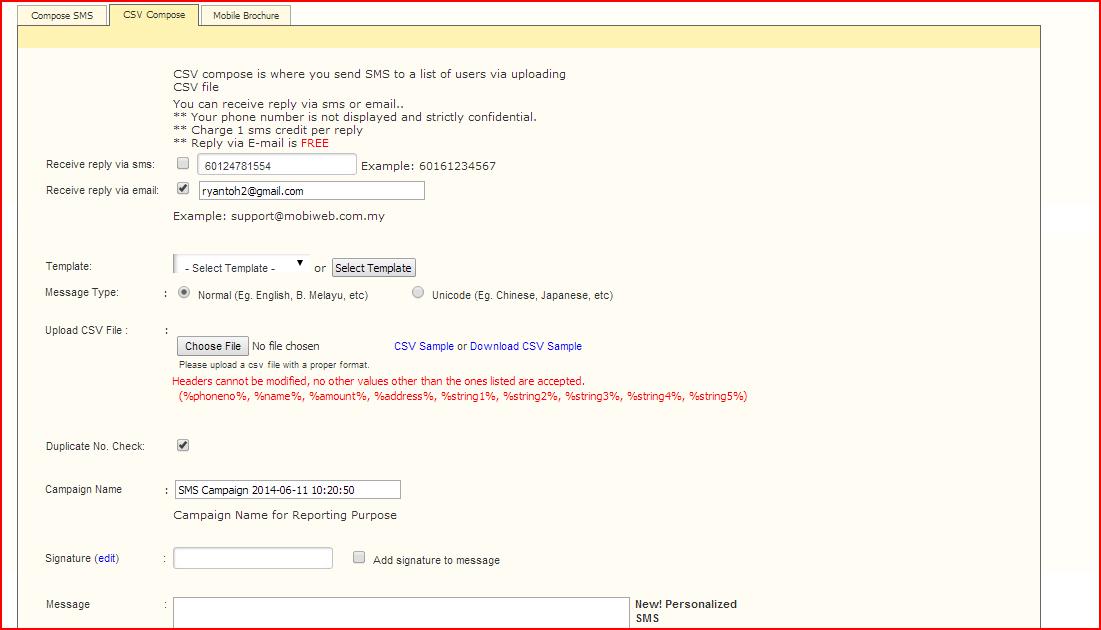Click inside the Message text area
Viewport: 1101px width, 630px height.
400,612
